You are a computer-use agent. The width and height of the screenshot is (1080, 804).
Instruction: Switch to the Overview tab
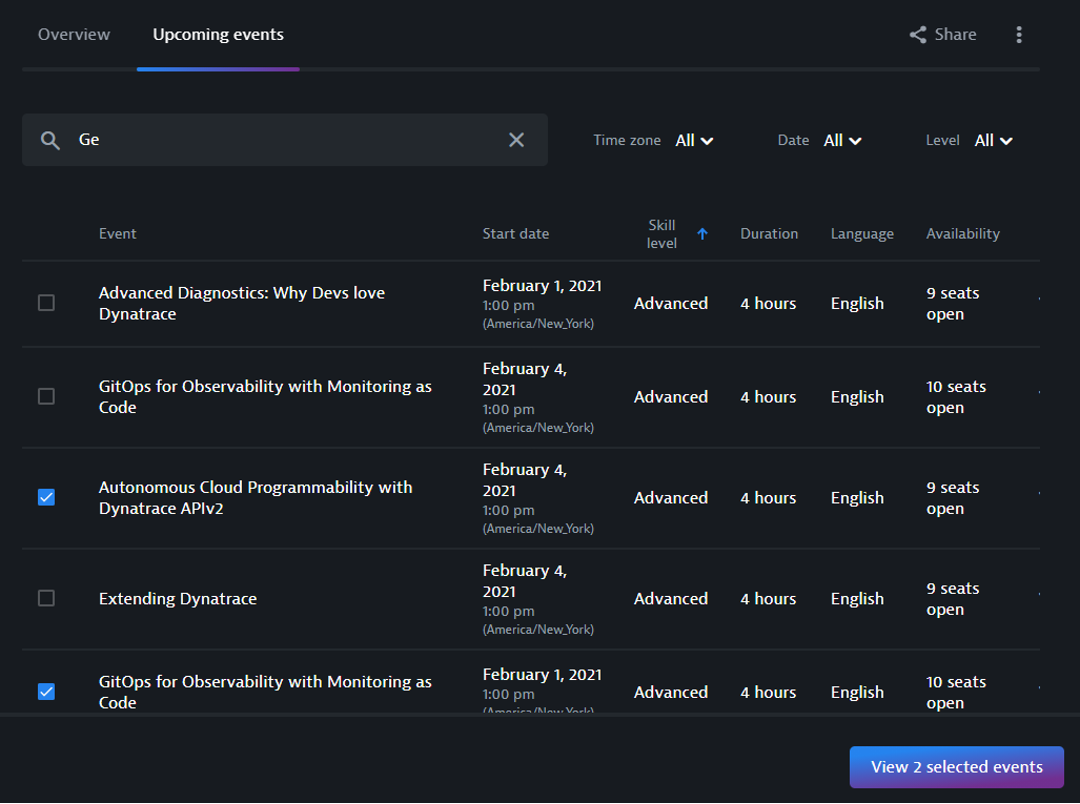(x=74, y=34)
